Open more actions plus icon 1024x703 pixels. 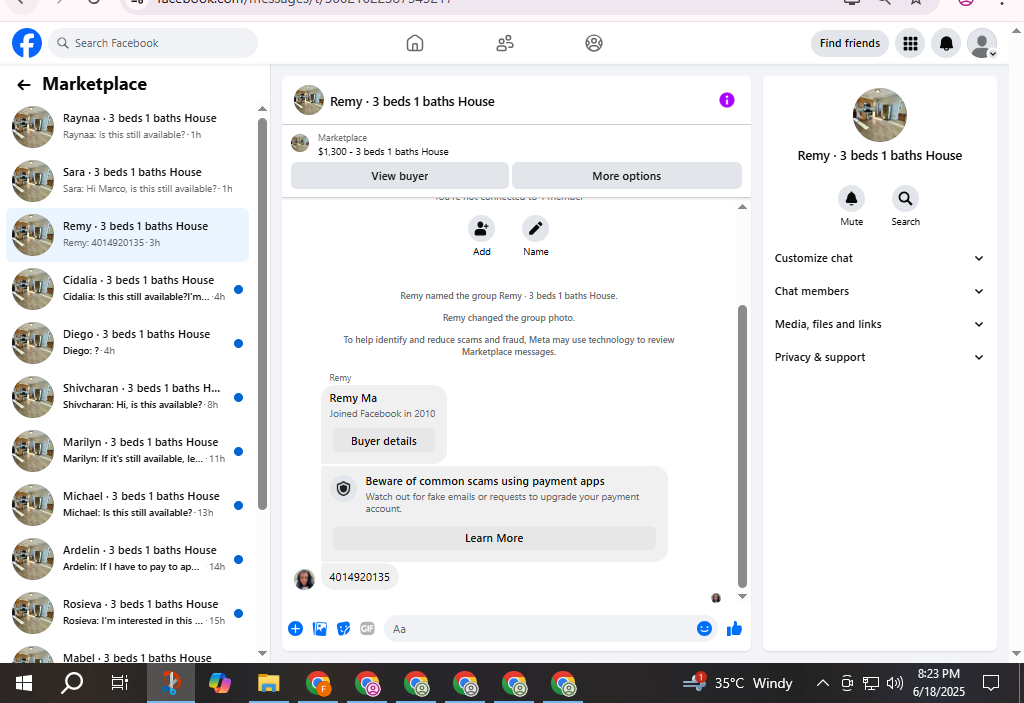[295, 629]
